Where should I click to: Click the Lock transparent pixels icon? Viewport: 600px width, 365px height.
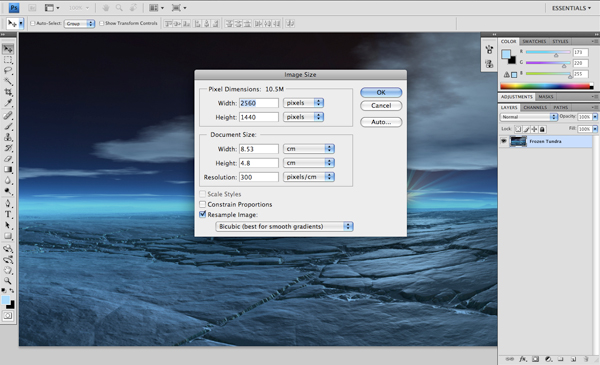tap(518, 129)
